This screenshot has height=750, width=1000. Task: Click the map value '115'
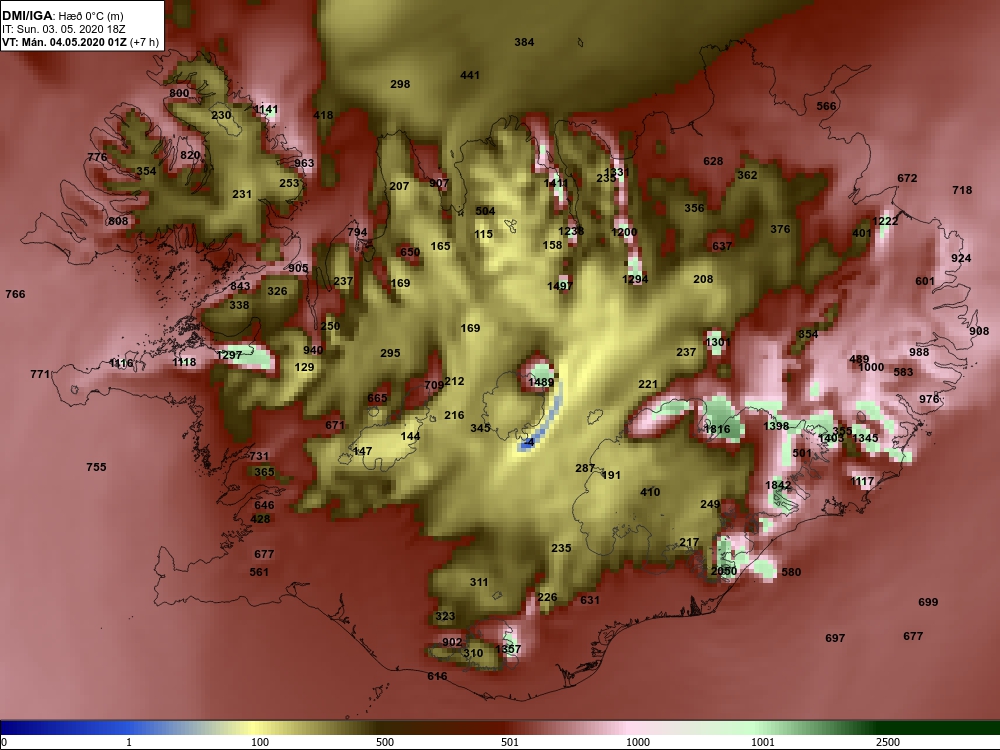click(x=483, y=235)
